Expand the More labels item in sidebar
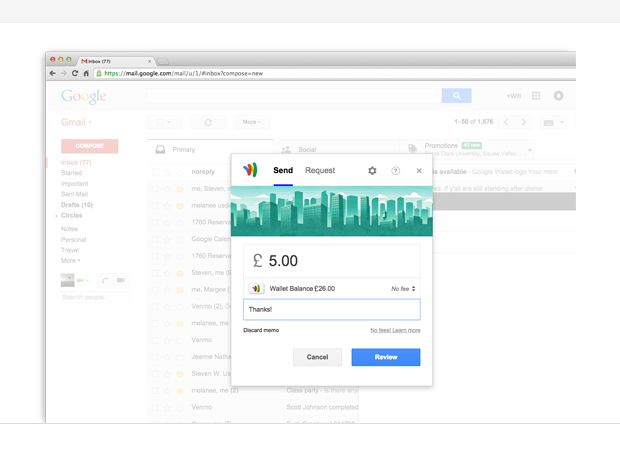 (x=70, y=261)
